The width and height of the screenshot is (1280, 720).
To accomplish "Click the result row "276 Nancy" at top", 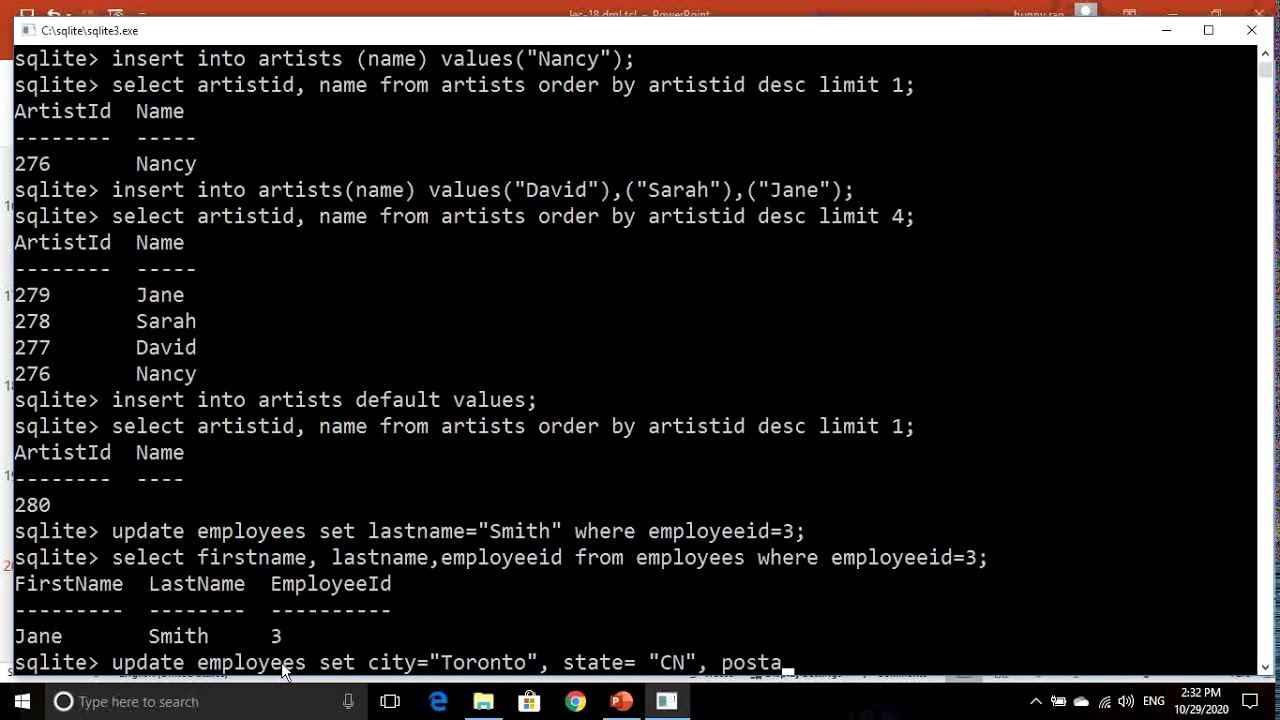I will 105,164.
